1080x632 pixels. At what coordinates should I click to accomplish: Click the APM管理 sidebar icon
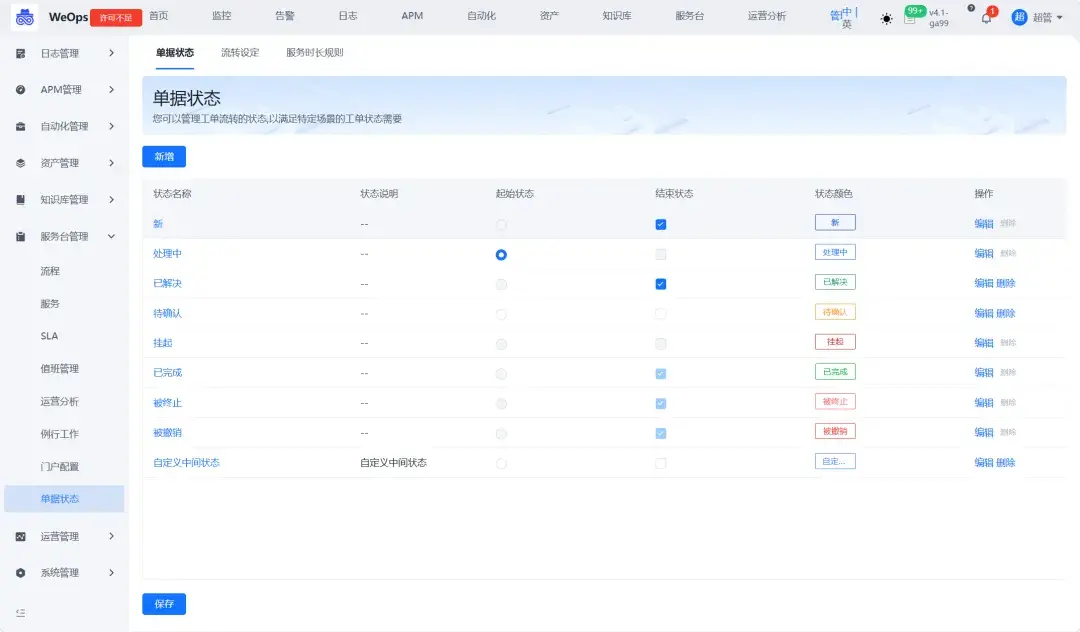(x=21, y=89)
